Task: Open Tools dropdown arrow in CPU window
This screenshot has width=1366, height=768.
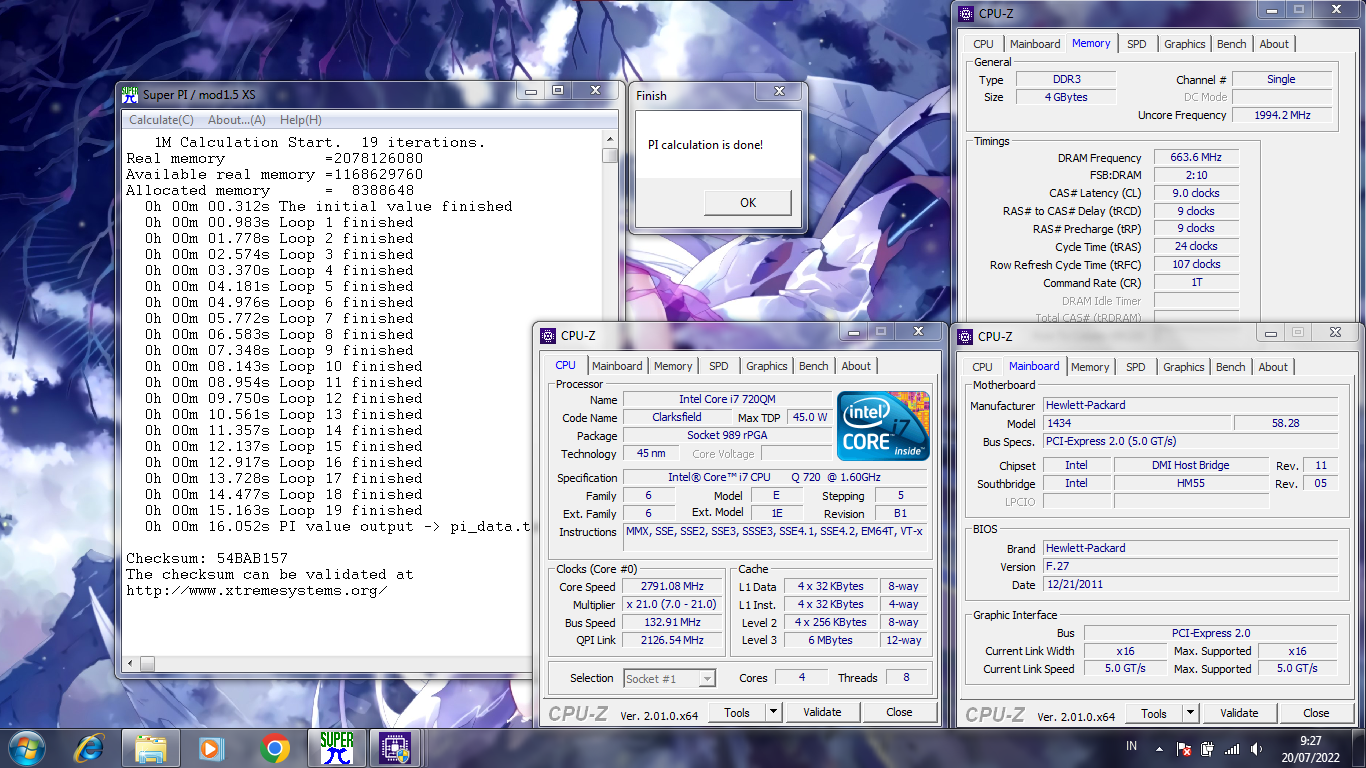Action: 773,712
